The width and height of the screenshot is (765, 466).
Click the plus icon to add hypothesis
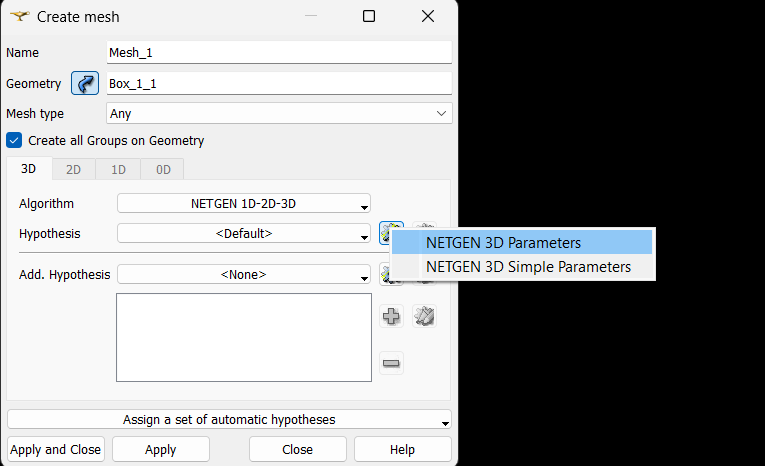(391, 316)
